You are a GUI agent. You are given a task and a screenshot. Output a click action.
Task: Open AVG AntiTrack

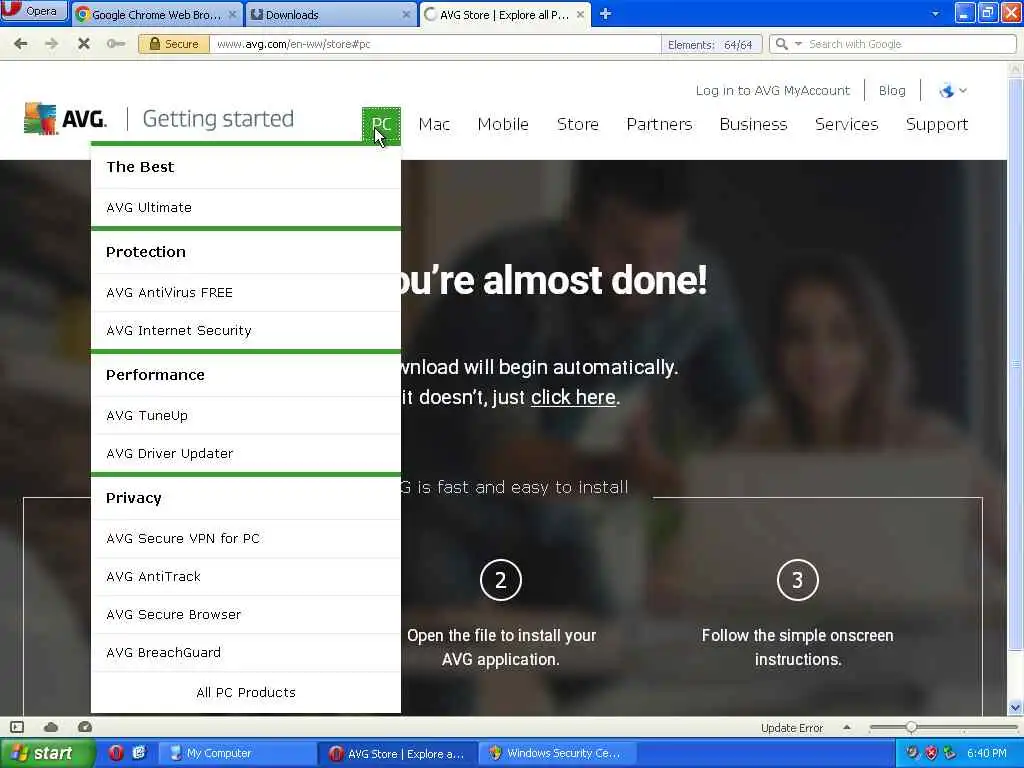coord(246,577)
